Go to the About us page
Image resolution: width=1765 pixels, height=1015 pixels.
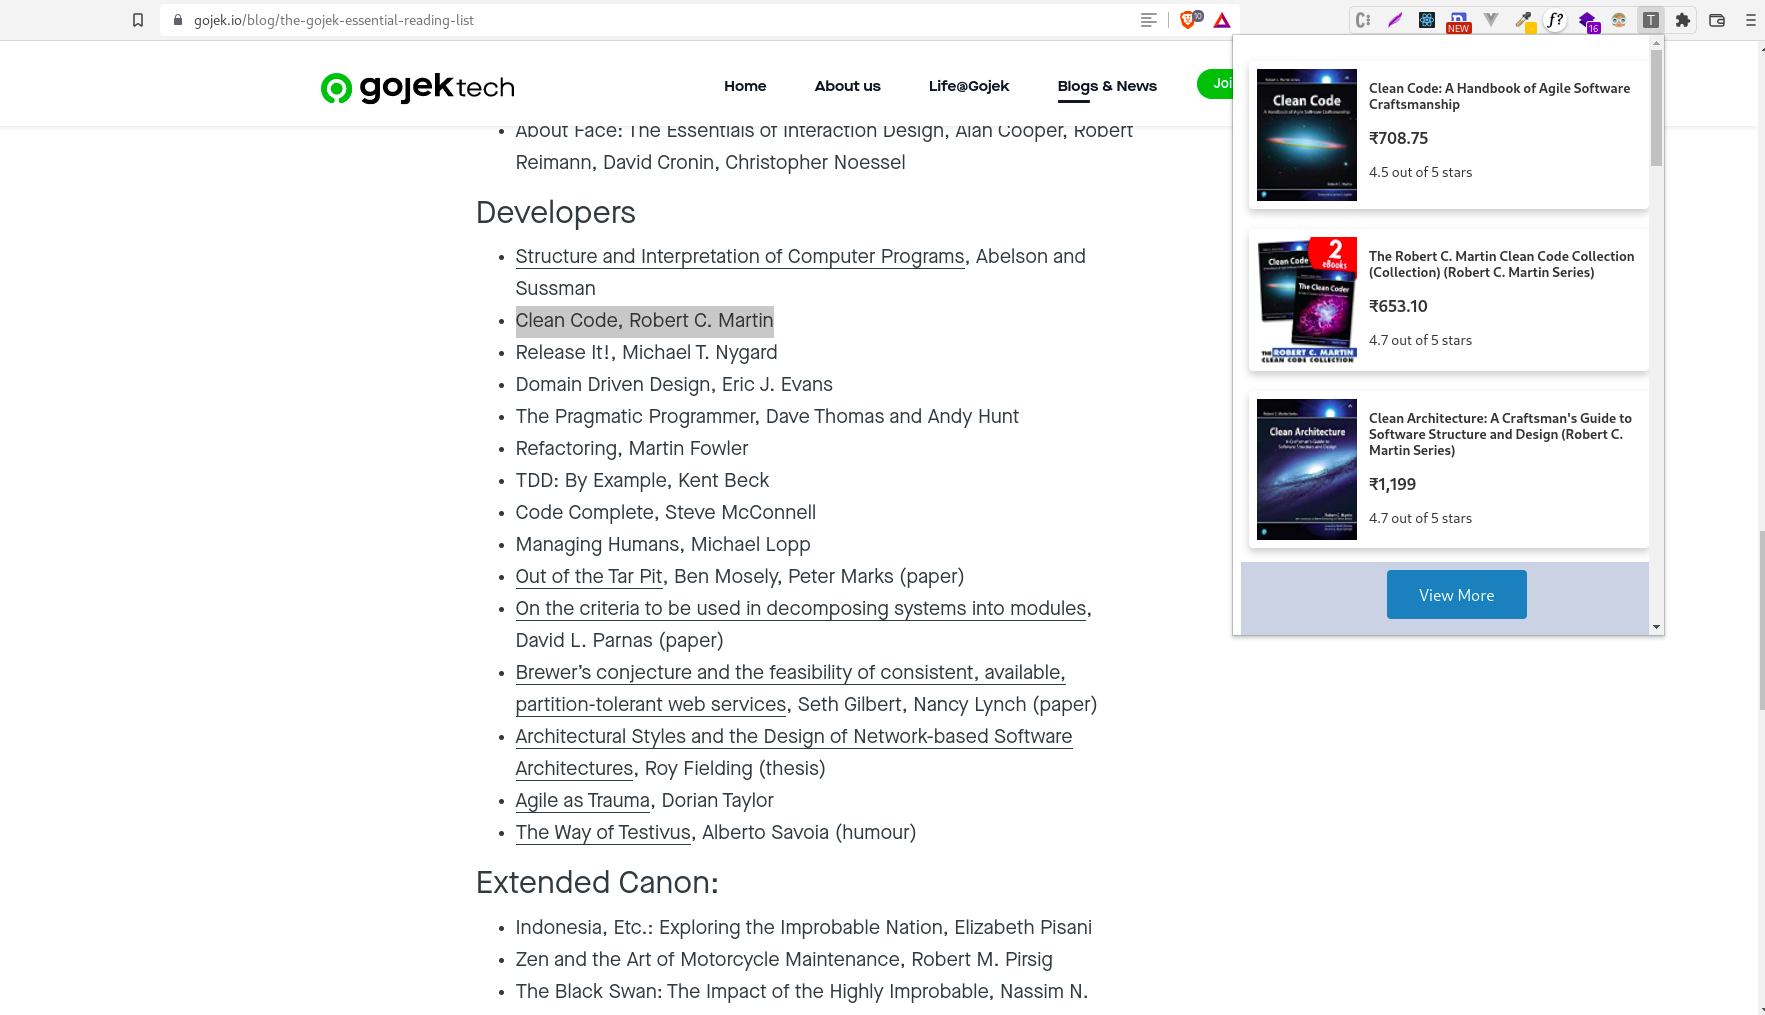(847, 86)
